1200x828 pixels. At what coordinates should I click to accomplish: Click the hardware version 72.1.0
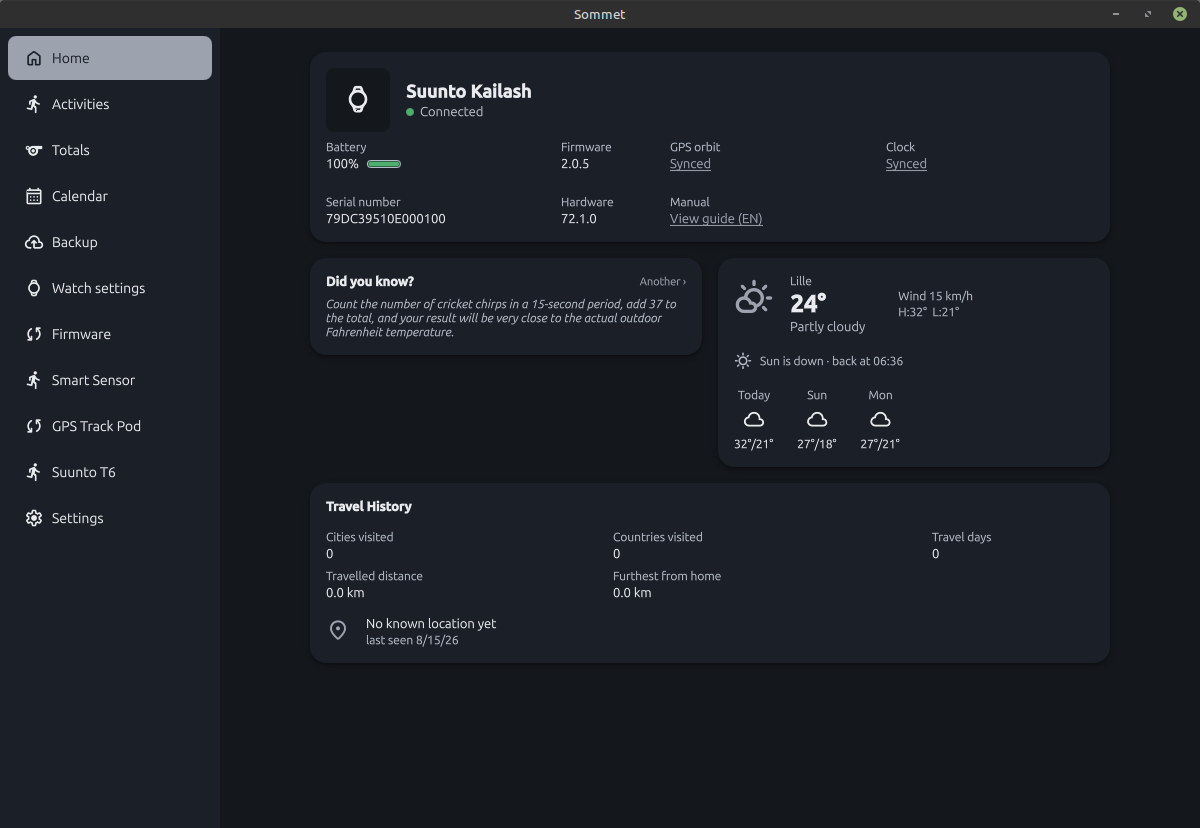[x=579, y=219]
